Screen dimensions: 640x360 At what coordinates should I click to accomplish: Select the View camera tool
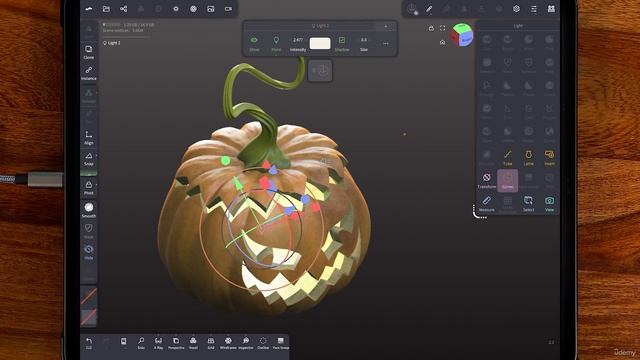point(549,203)
